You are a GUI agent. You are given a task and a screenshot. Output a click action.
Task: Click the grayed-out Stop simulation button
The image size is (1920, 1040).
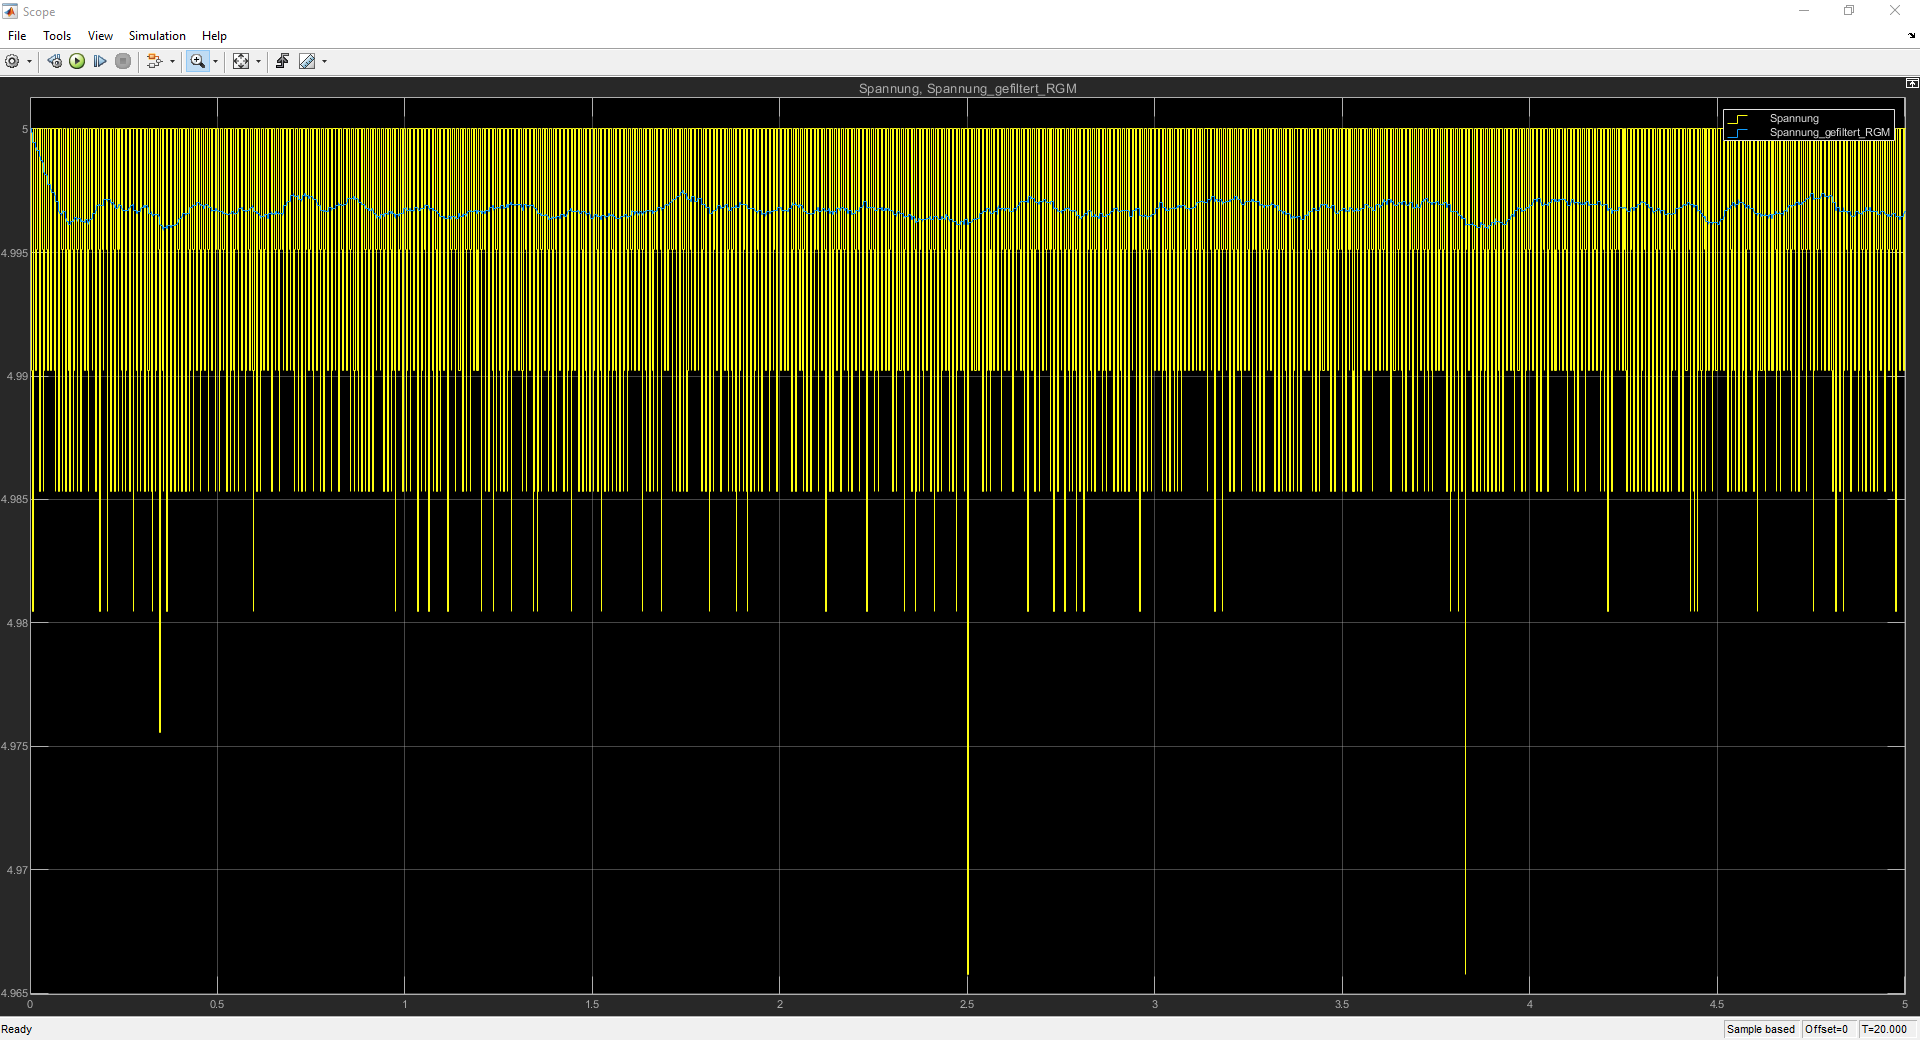click(x=123, y=61)
